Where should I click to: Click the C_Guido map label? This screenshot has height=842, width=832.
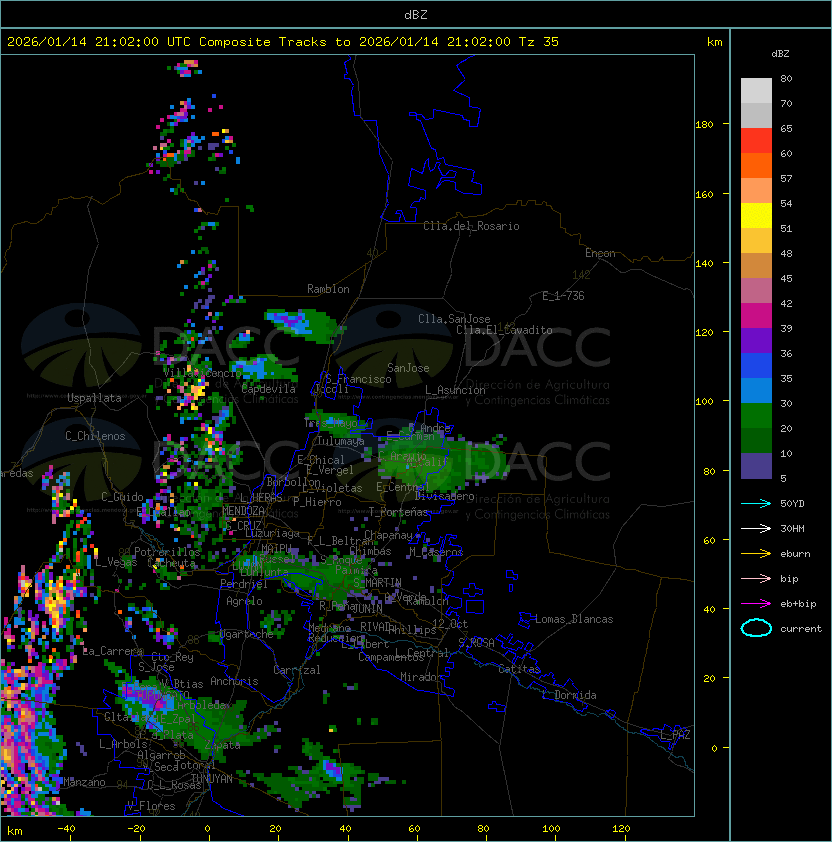pyautogui.click(x=122, y=497)
